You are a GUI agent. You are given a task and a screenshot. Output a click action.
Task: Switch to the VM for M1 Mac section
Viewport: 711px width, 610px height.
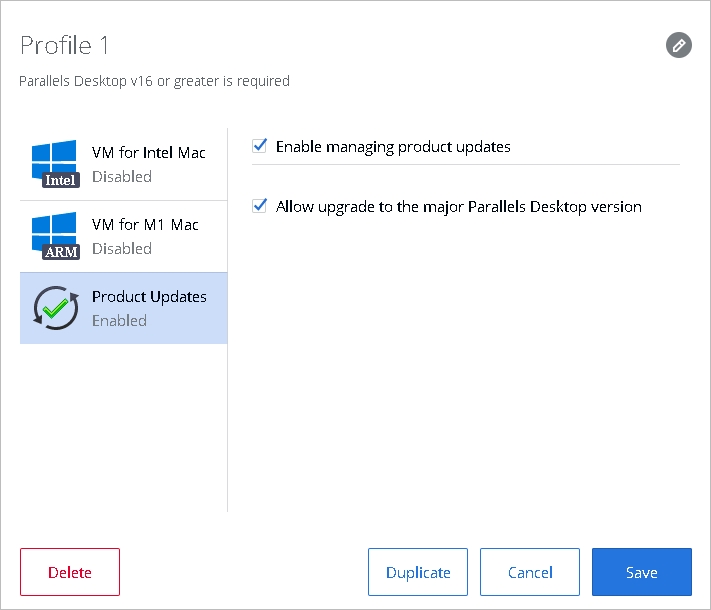point(145,225)
